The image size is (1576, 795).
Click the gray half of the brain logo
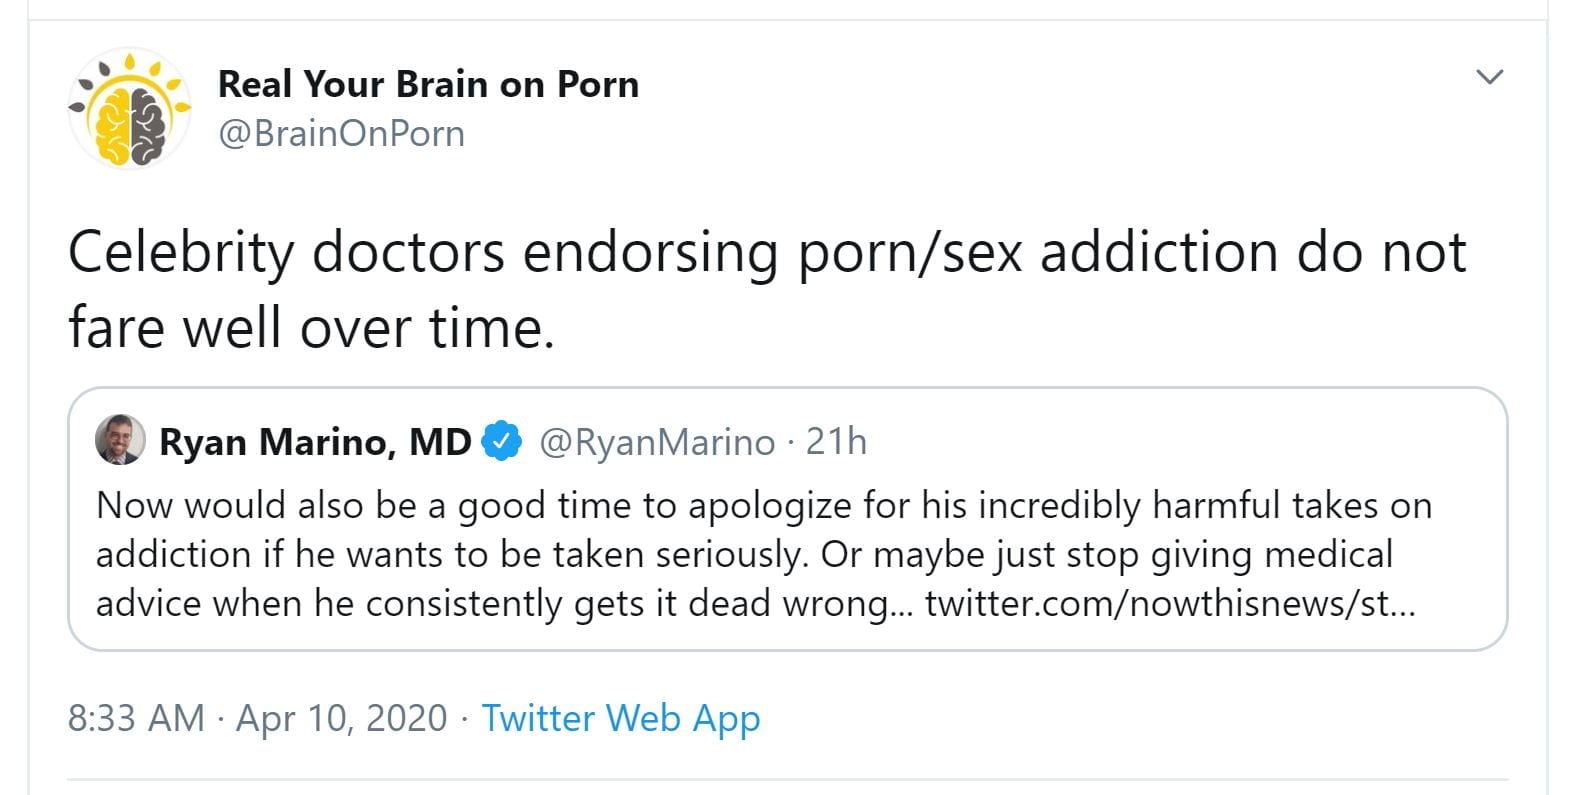pyautogui.click(x=150, y=124)
